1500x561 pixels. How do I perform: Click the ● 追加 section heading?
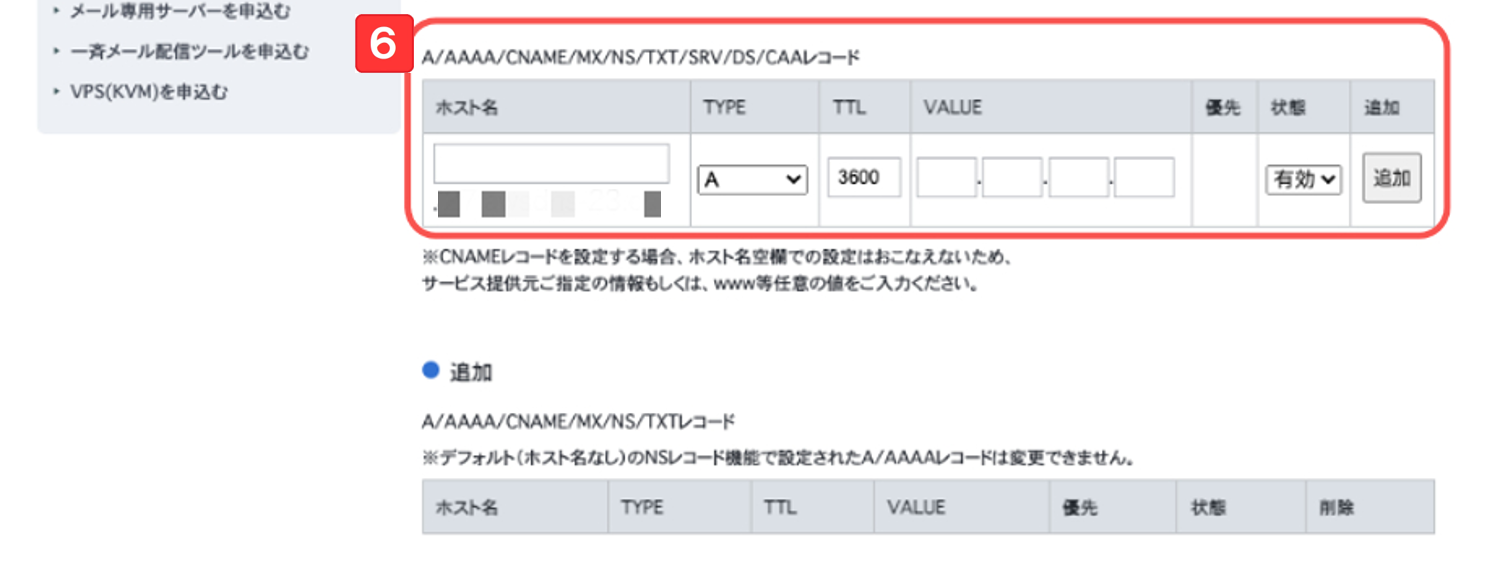(457, 372)
